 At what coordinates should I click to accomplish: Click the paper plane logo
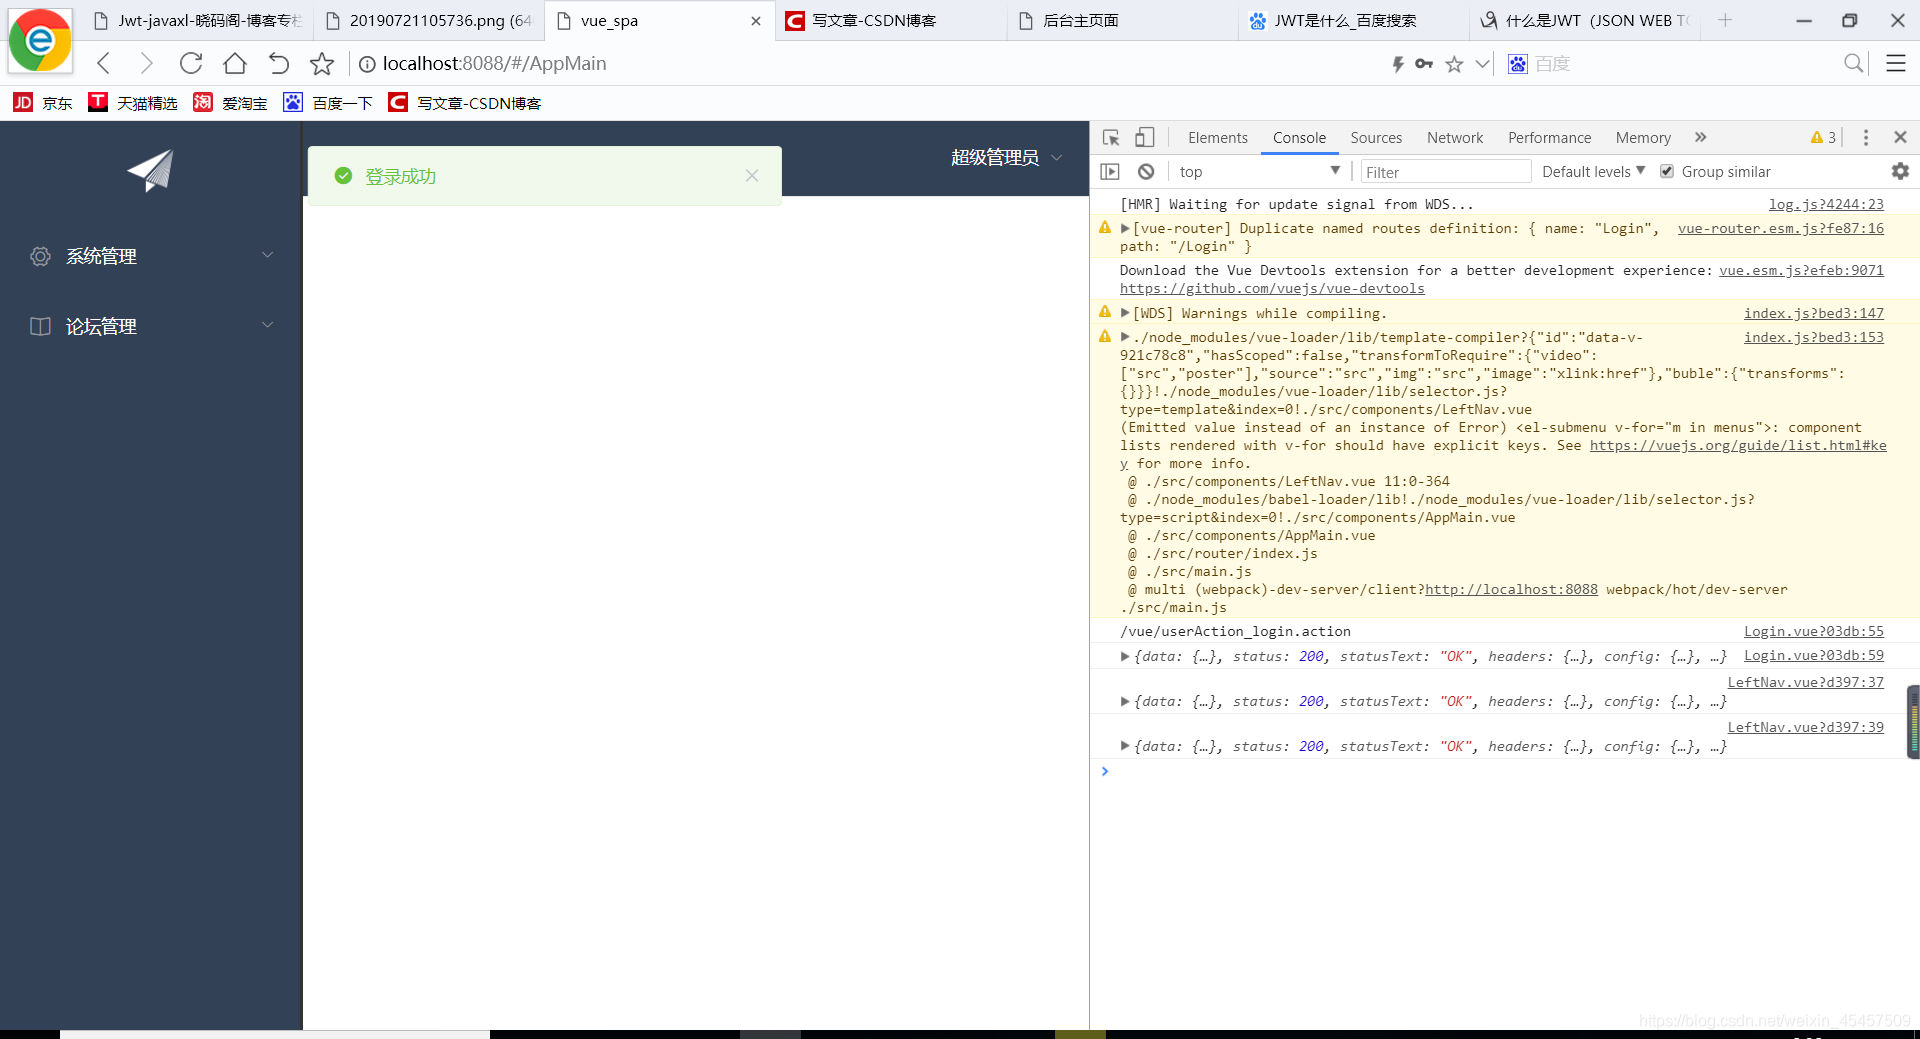[151, 171]
